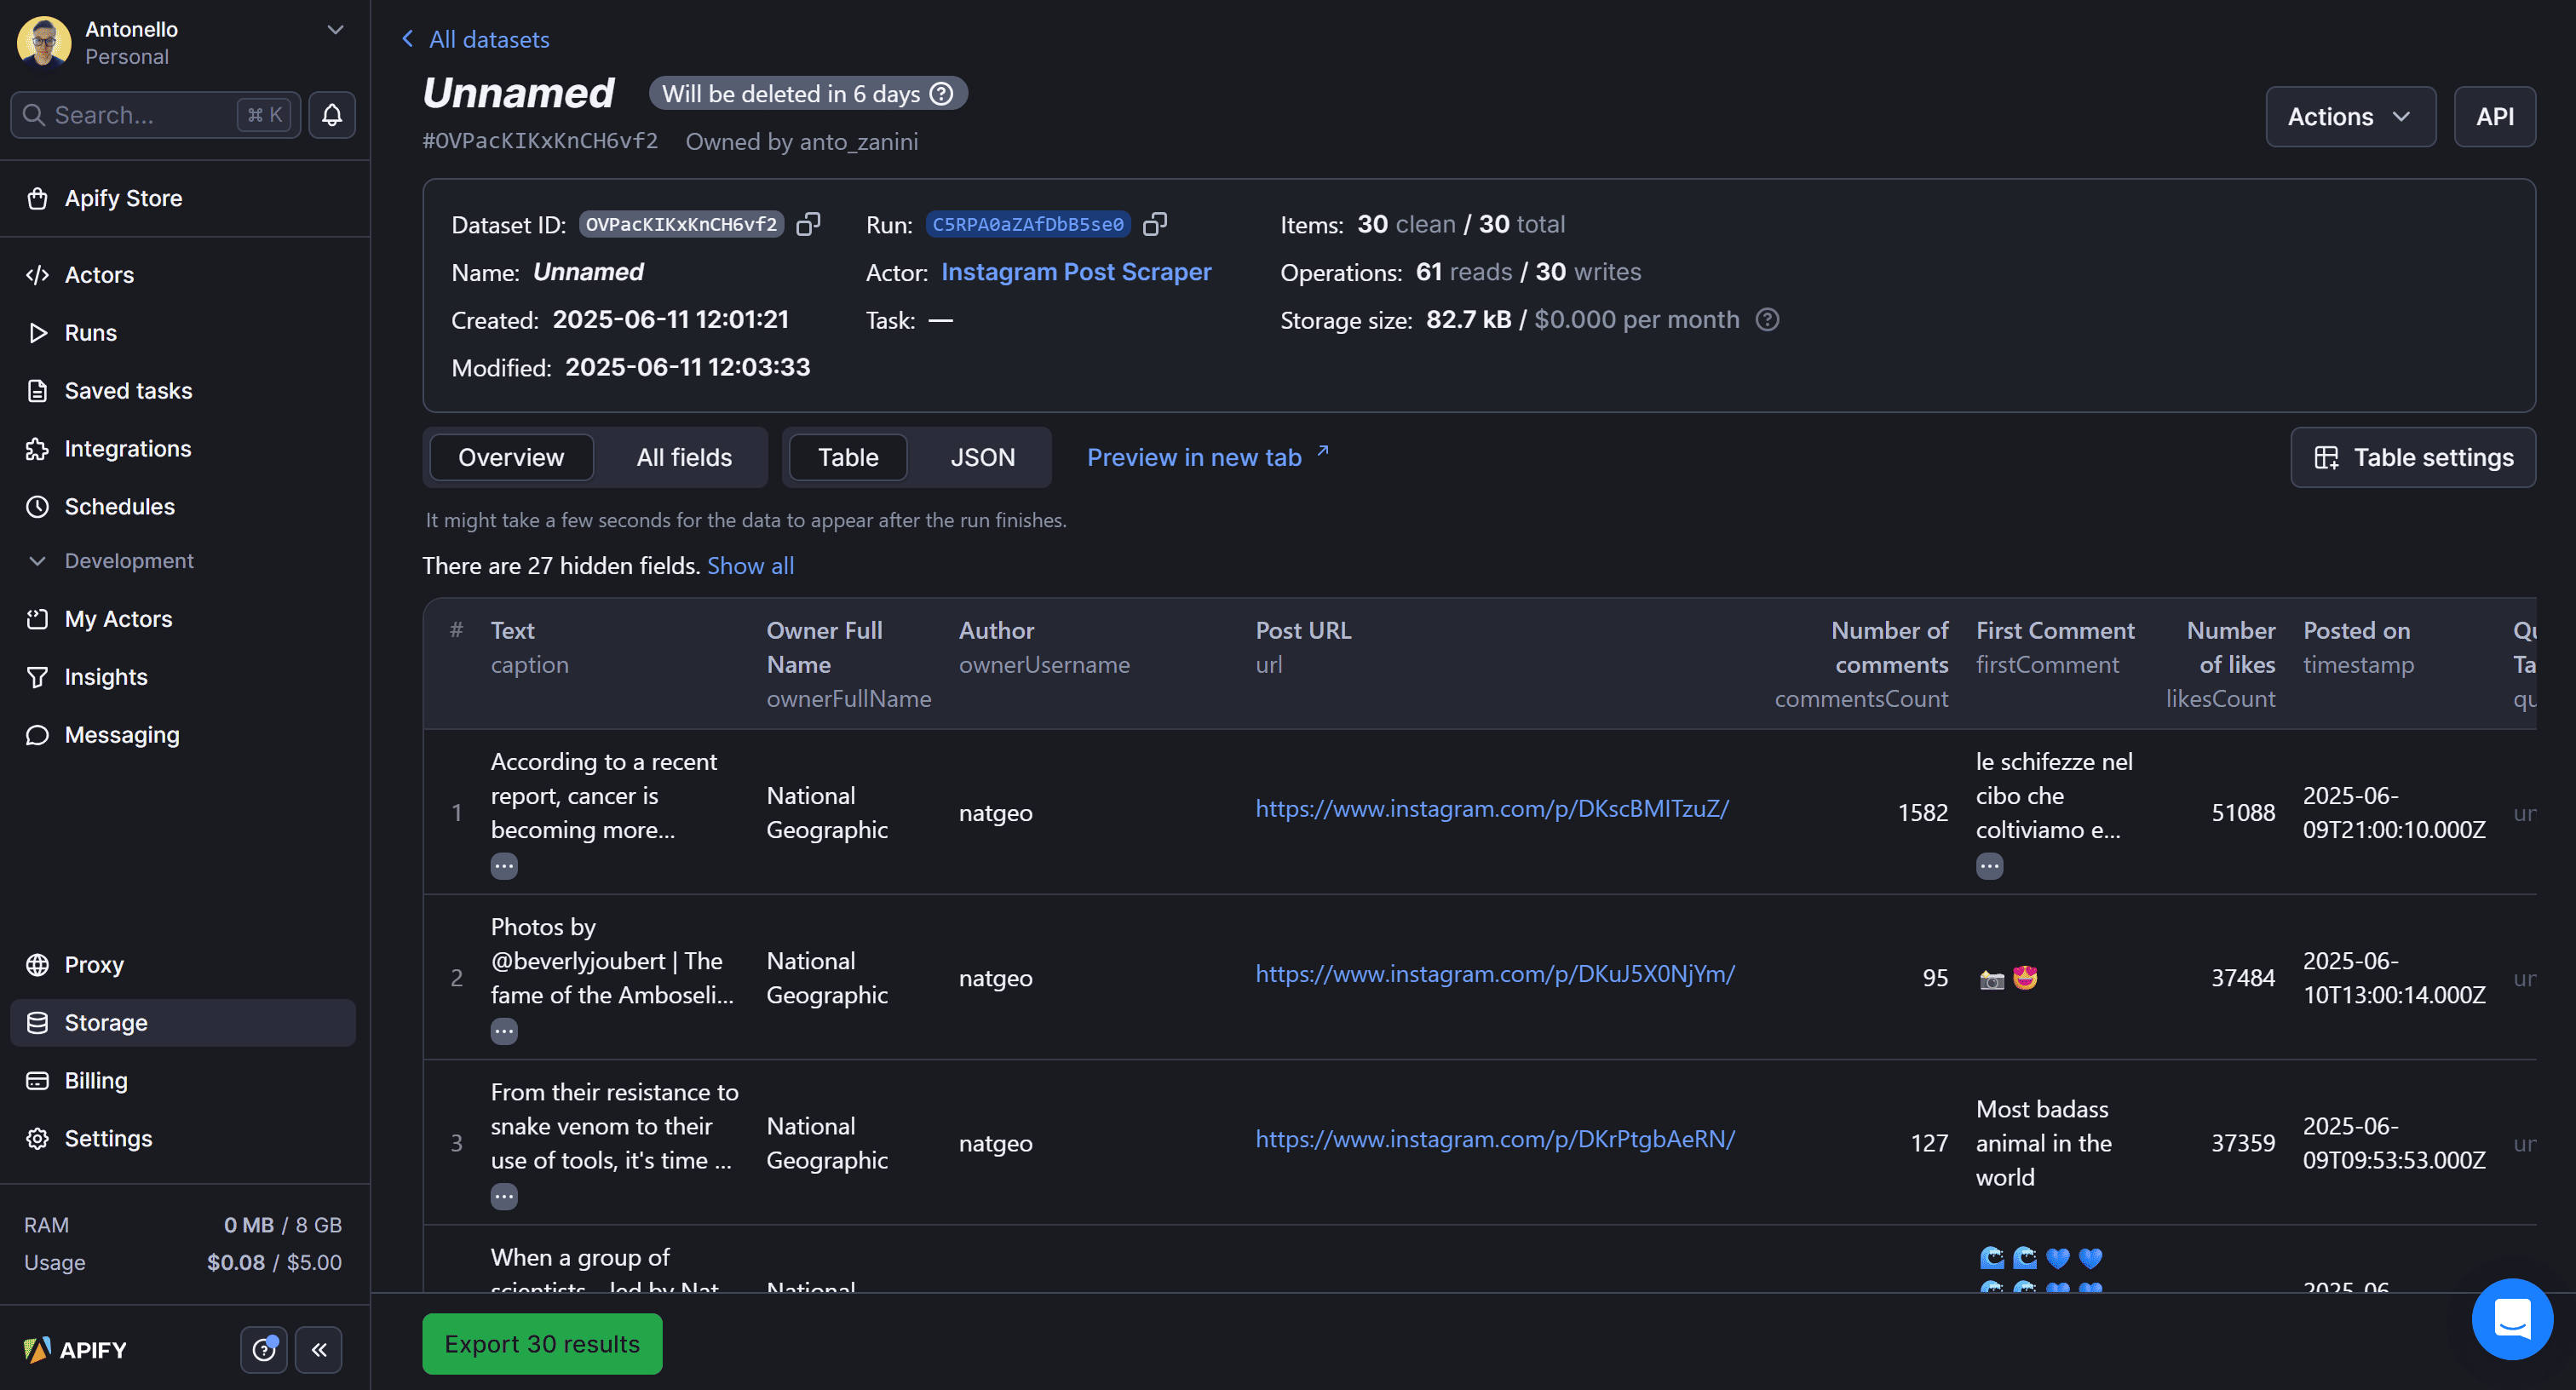Select the Table view toggle
2576x1390 pixels.
point(847,458)
